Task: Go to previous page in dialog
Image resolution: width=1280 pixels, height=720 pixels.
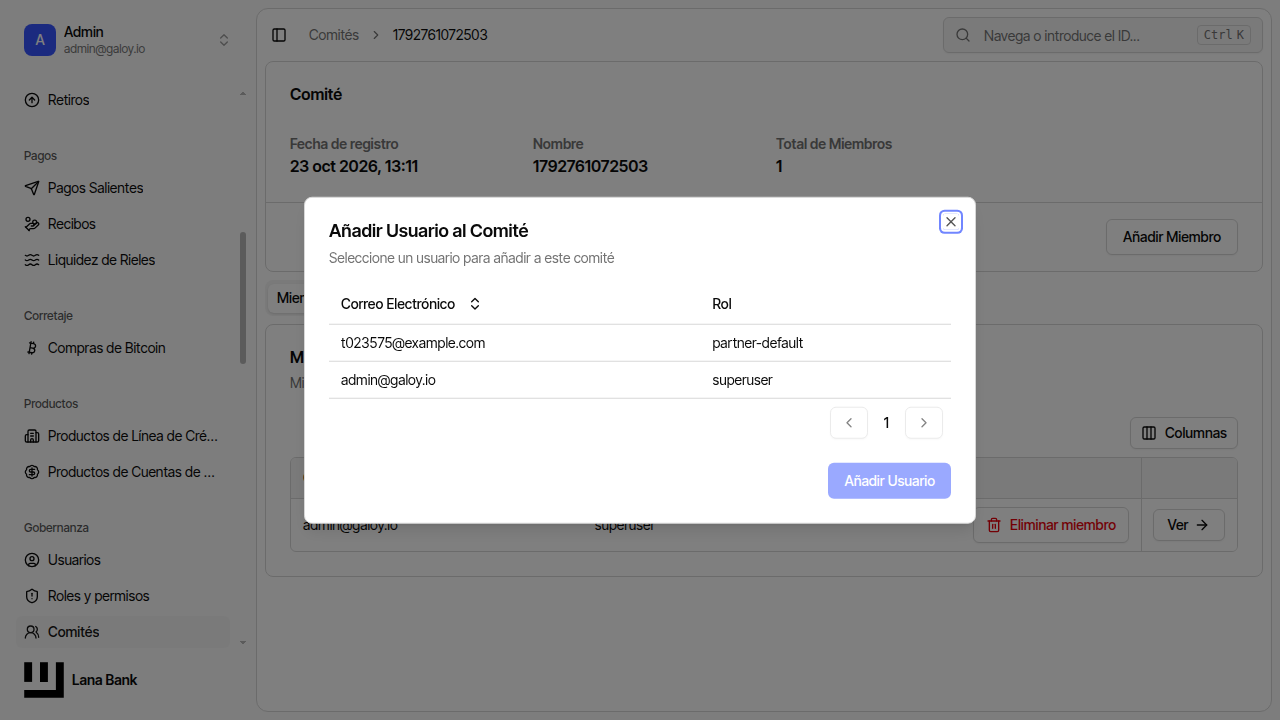Action: tap(849, 423)
